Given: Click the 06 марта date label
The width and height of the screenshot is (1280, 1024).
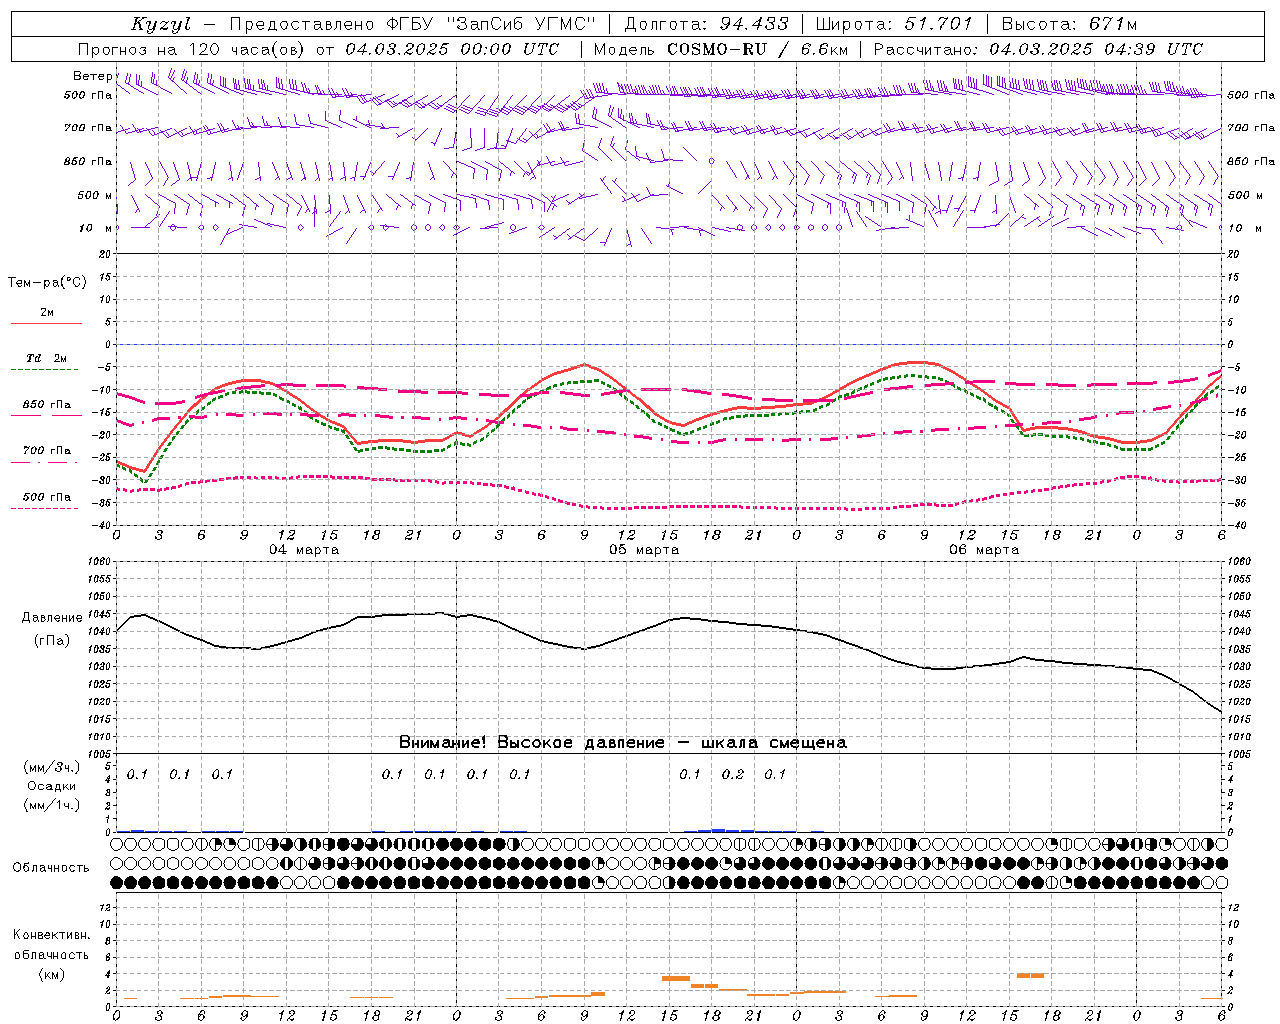Looking at the screenshot, I should [984, 550].
